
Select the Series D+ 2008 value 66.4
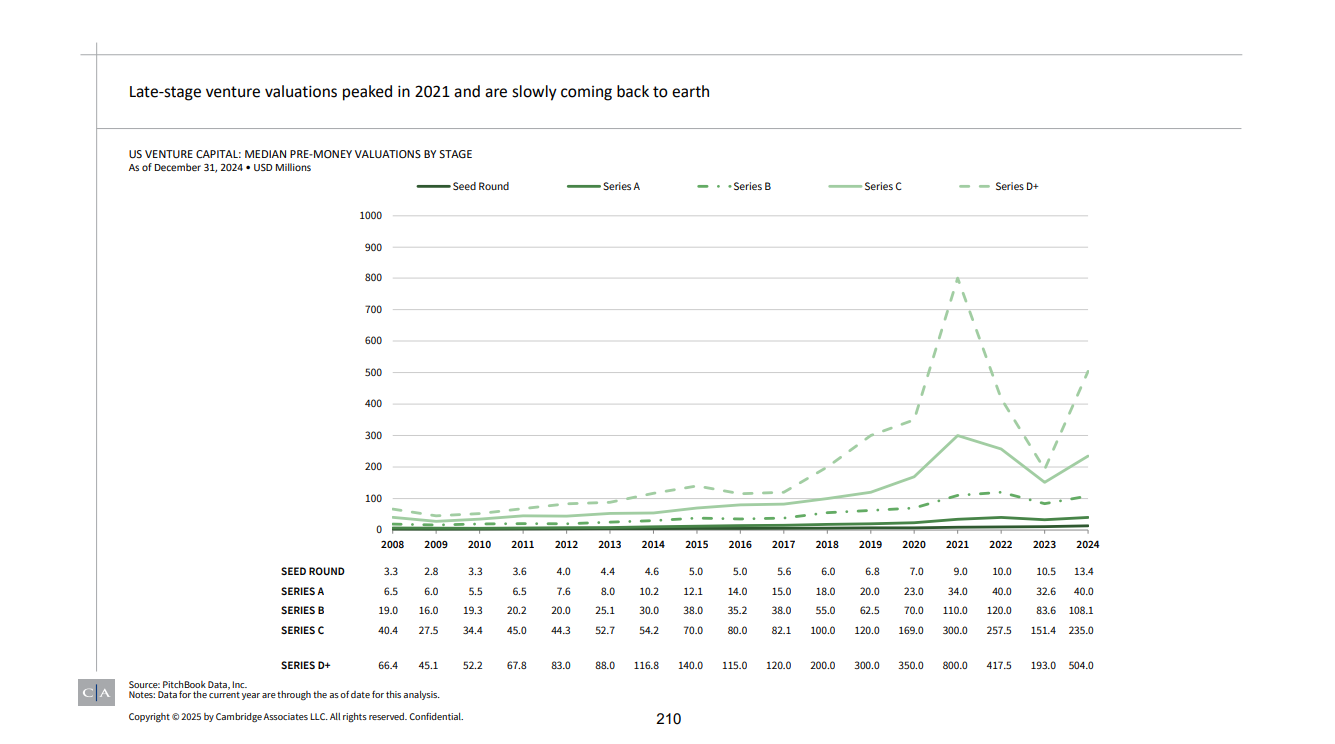[x=389, y=665]
